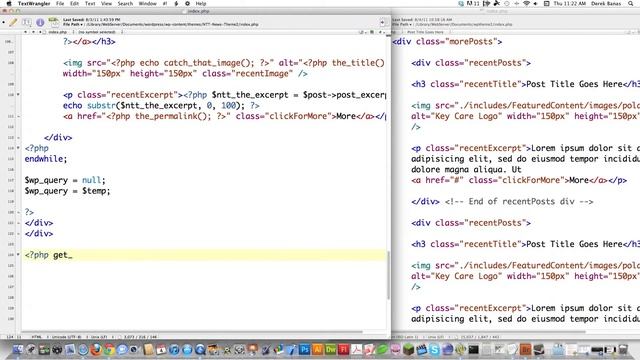Collapse the fold triangle beside '<?php get_'
This screenshot has height=360, width=640.
pos(18,255)
